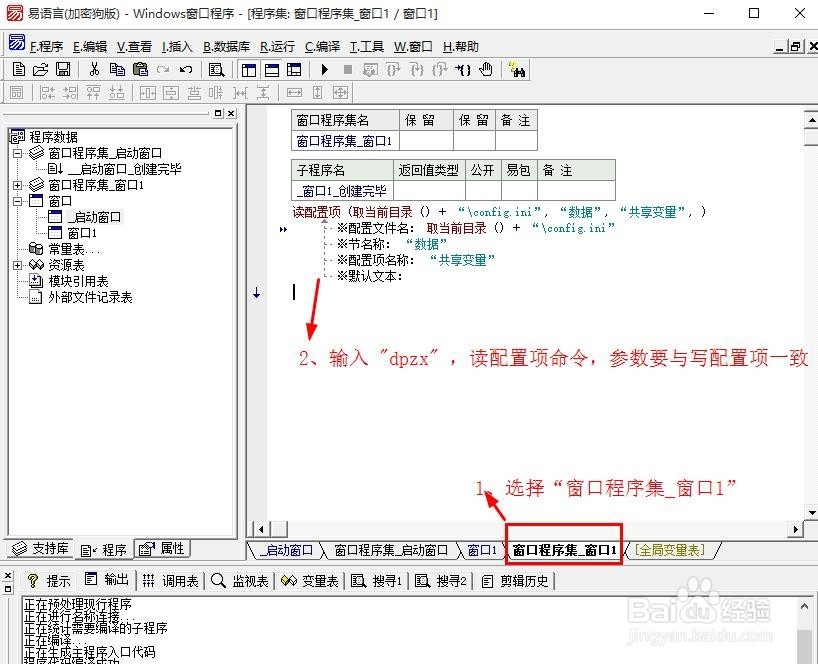Click the hand breakpoint icon
The height and width of the screenshot is (664, 818).
(x=486, y=69)
